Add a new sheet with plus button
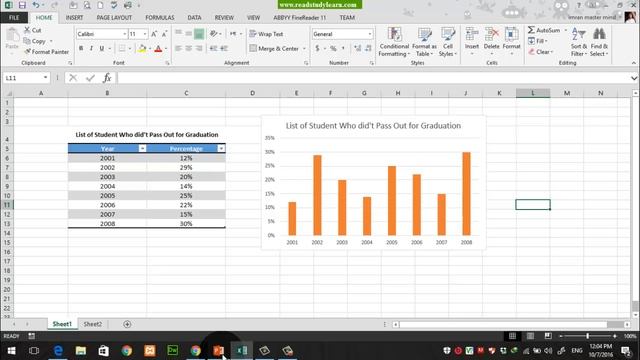 point(127,324)
